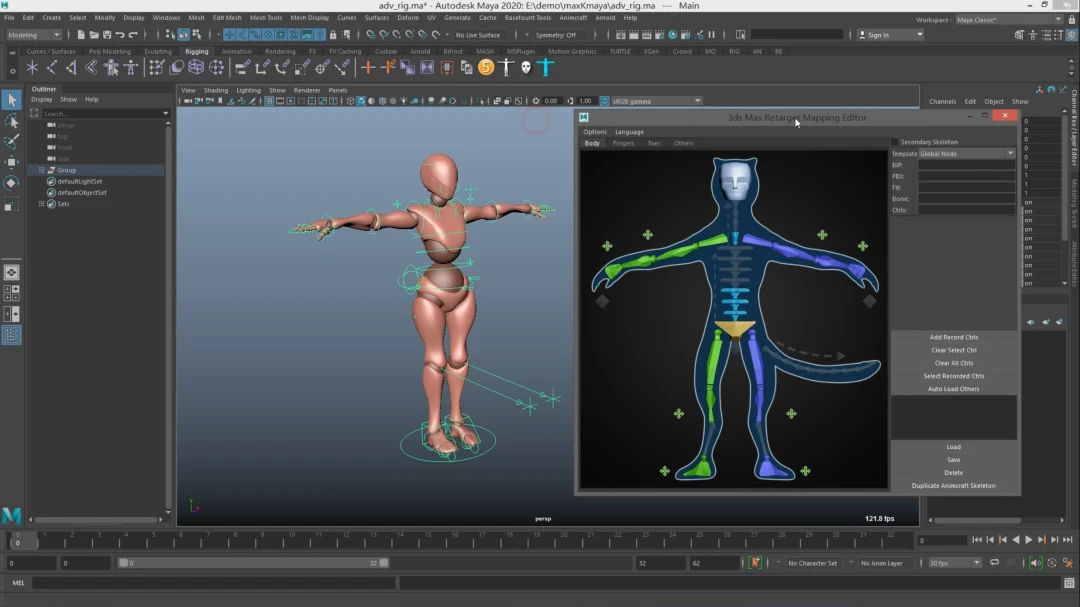Viewport: 1080px width, 607px height.
Task: Click the skull icon on the Rigging shelf
Action: [x=525, y=67]
